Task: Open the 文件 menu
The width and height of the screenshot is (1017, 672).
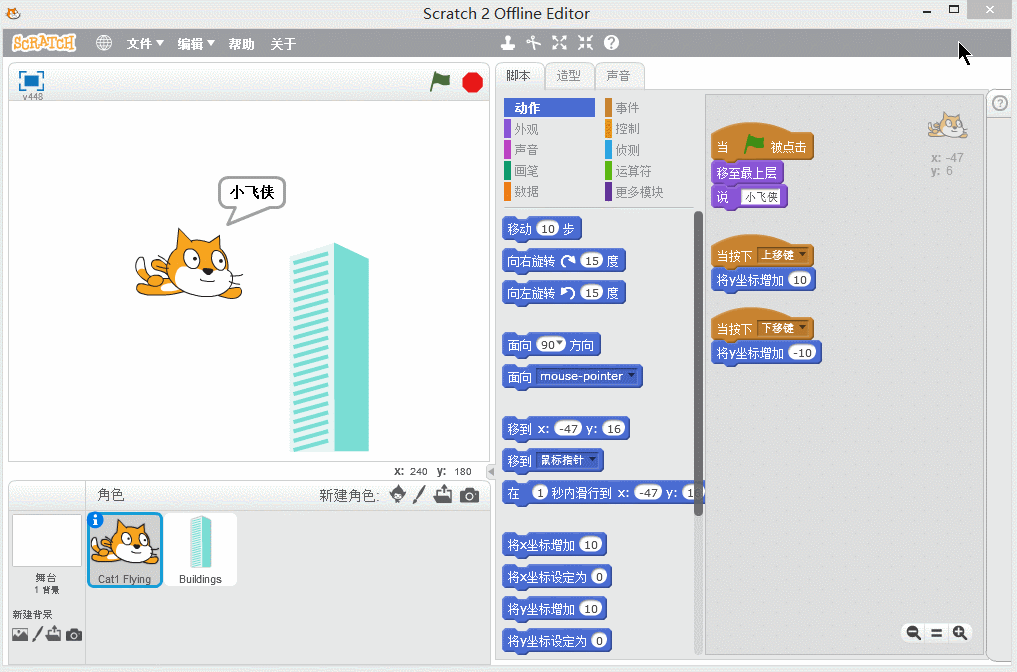Action: click(145, 43)
